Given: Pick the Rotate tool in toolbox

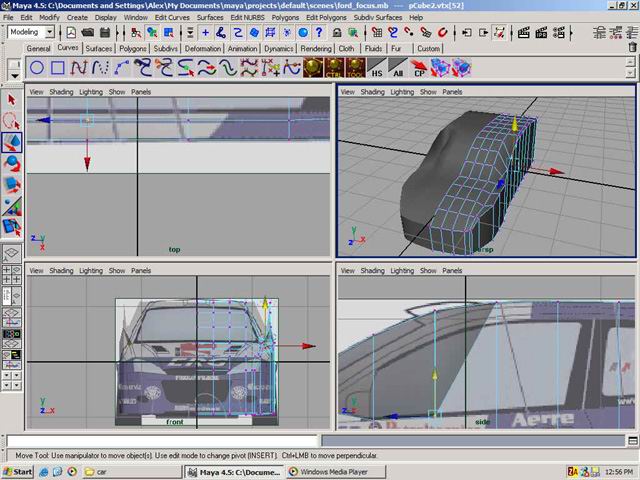Looking at the screenshot, I should coord(12,164).
